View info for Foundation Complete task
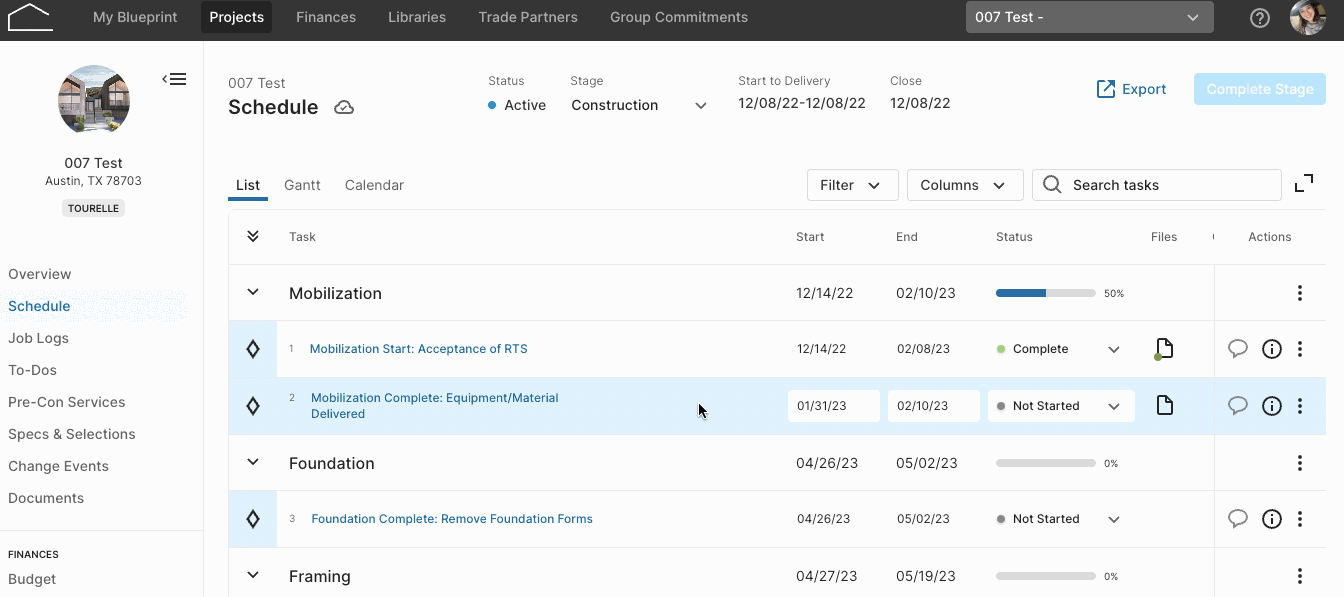Viewport: 1344px width, 597px height. [1272, 519]
